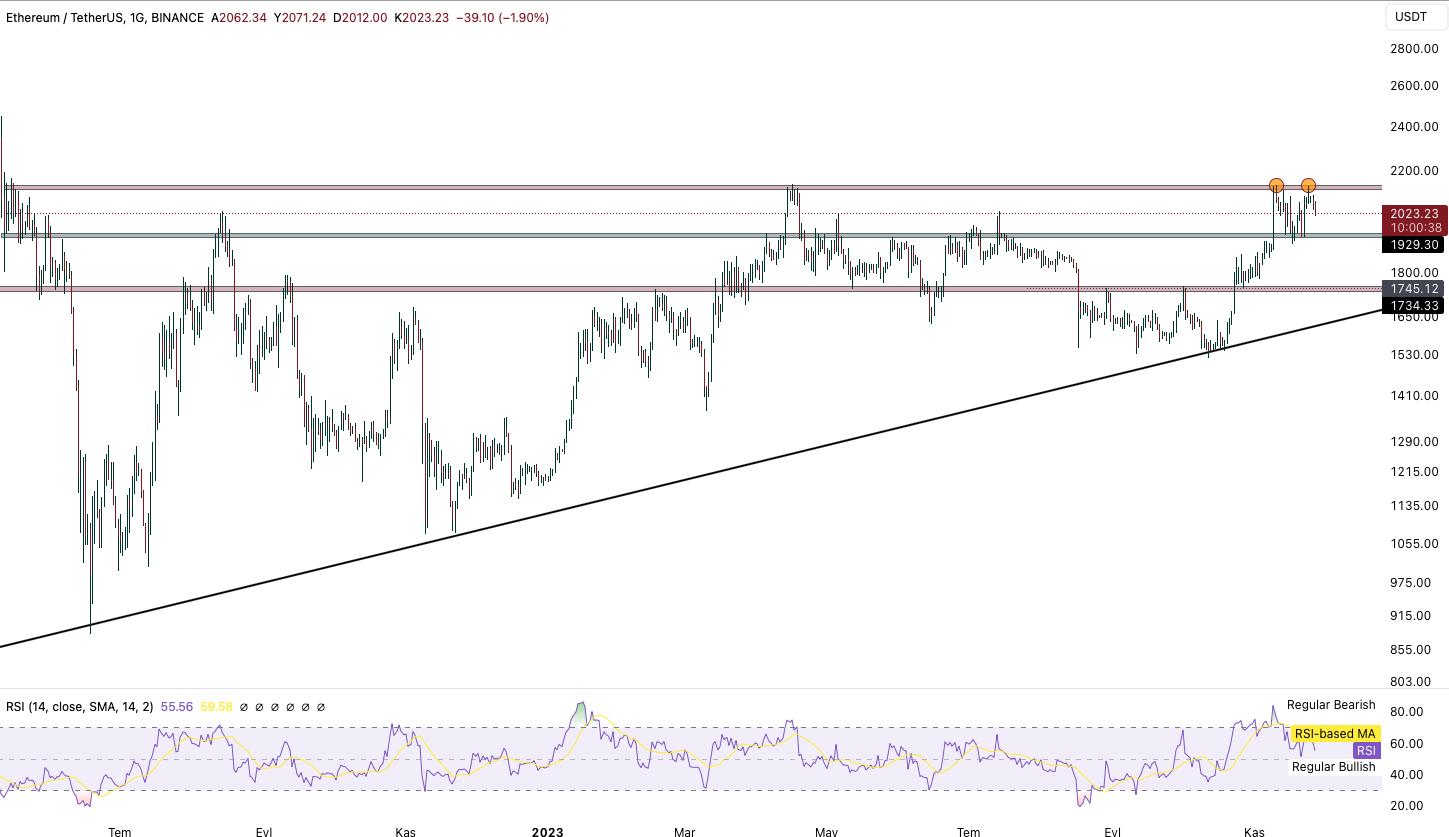Click the K2023.23 close value
This screenshot has width=1449, height=837.
coord(421,18)
